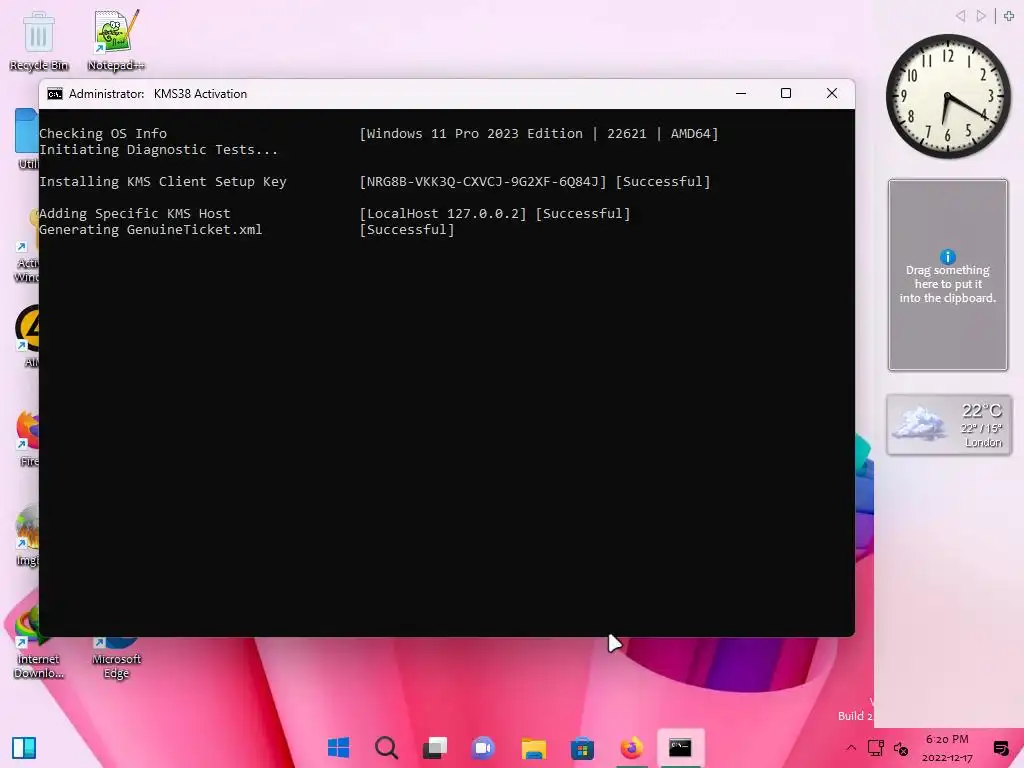Open the Recycle Bin desktop icon
This screenshot has width=1024, height=768.
click(39, 41)
